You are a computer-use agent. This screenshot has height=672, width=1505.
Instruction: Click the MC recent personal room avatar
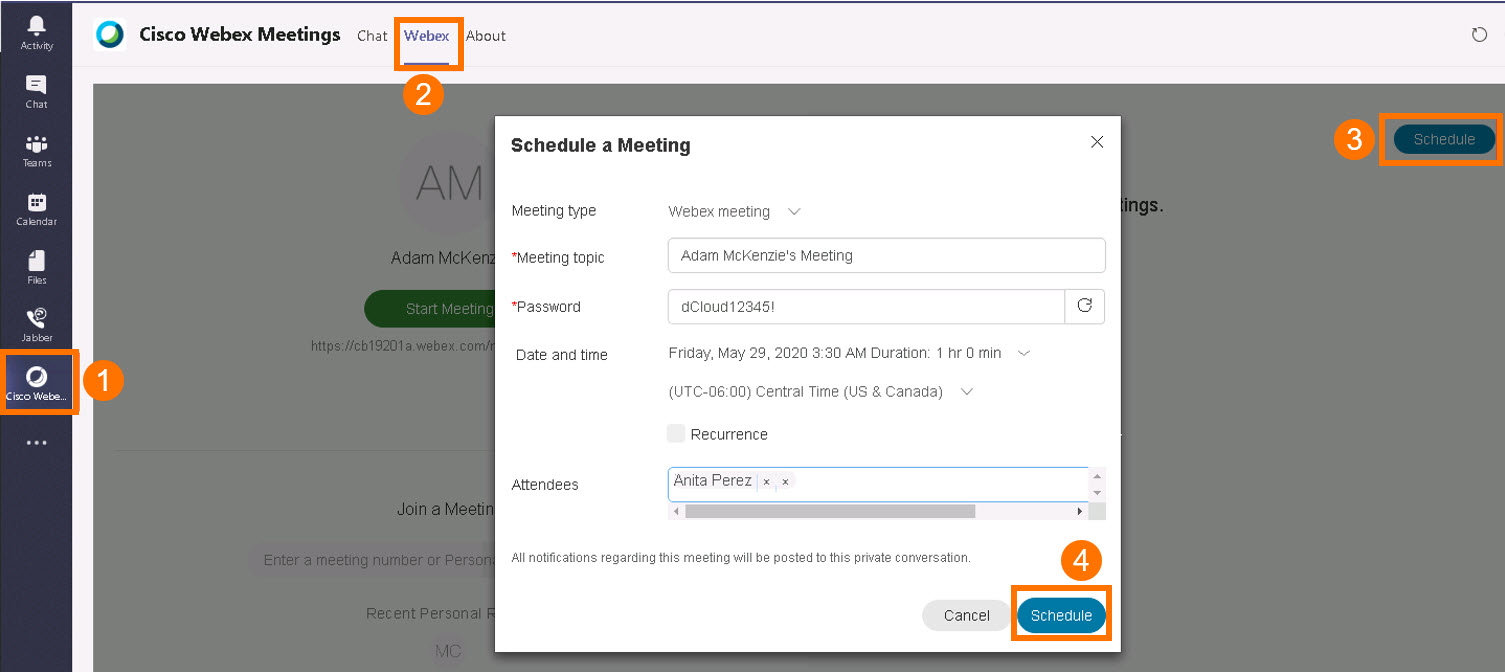448,651
